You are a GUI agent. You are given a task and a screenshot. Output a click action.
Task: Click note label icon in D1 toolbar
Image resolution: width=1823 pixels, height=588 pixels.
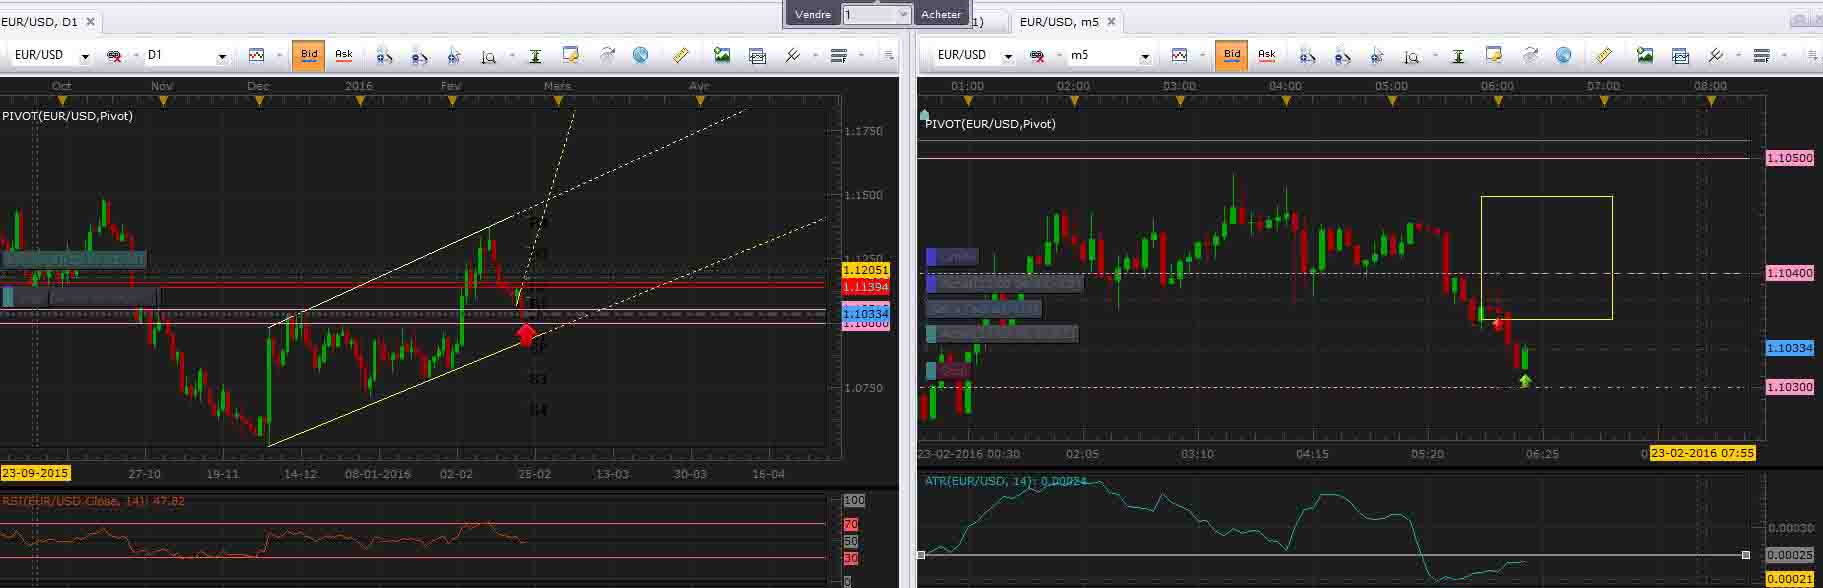click(x=571, y=55)
